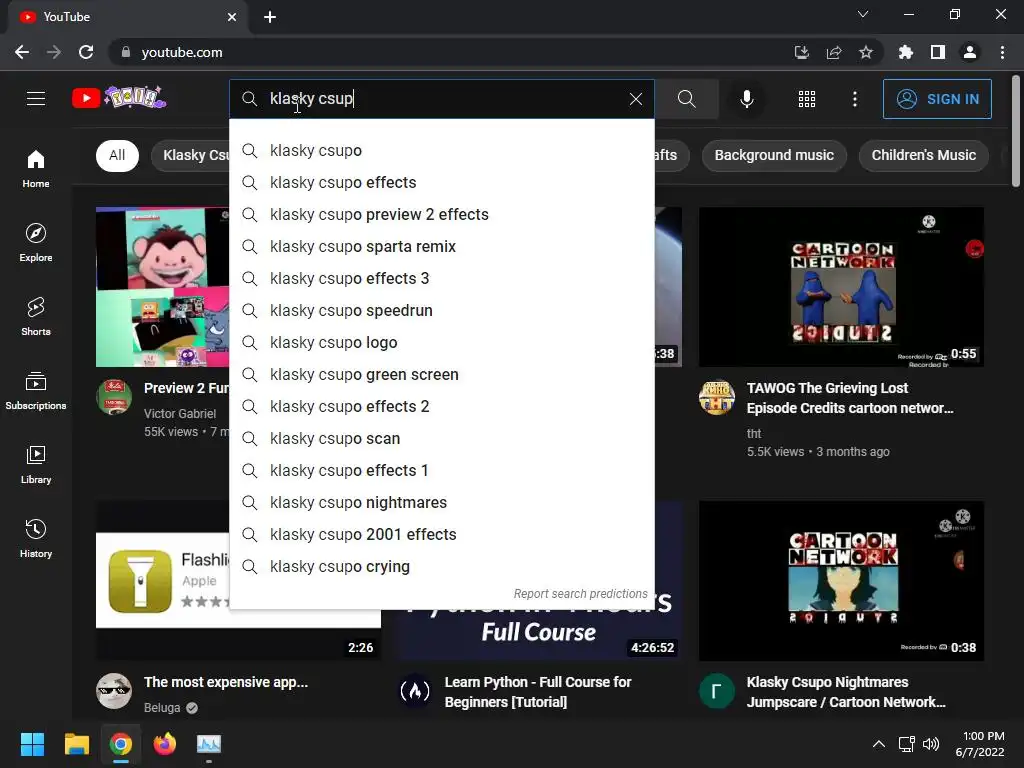Open TAWOG Grieving Lost video thumbnail
The image size is (1024, 768).
point(841,287)
